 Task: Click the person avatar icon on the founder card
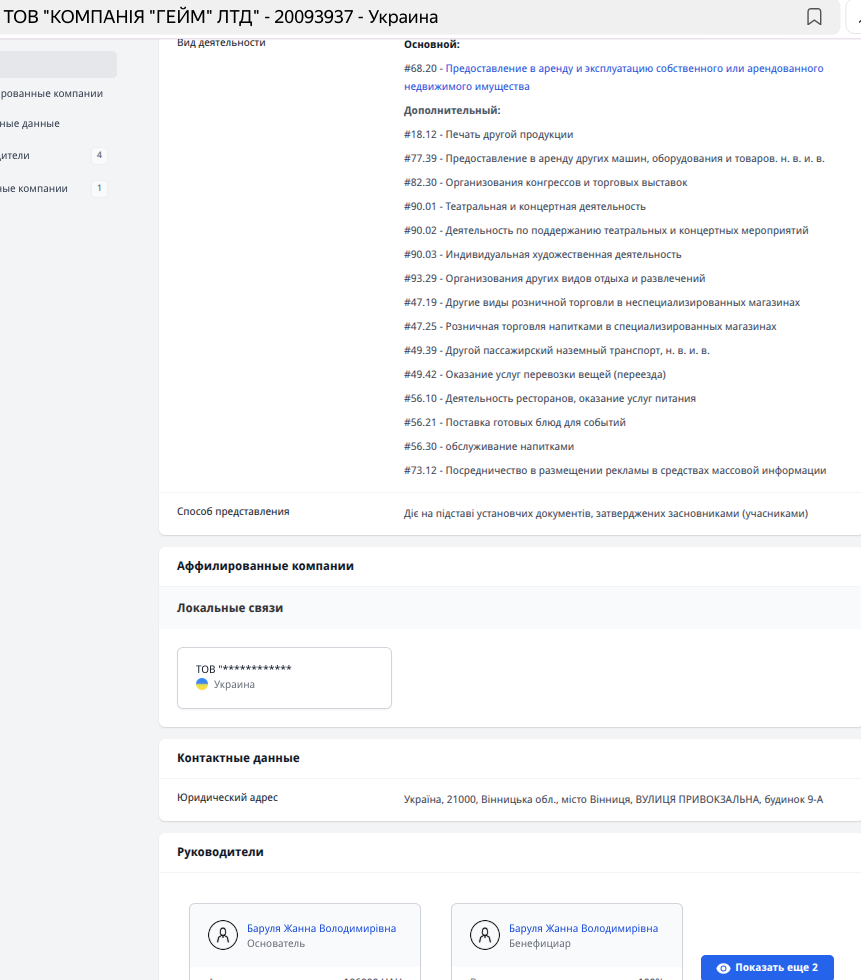click(222, 935)
